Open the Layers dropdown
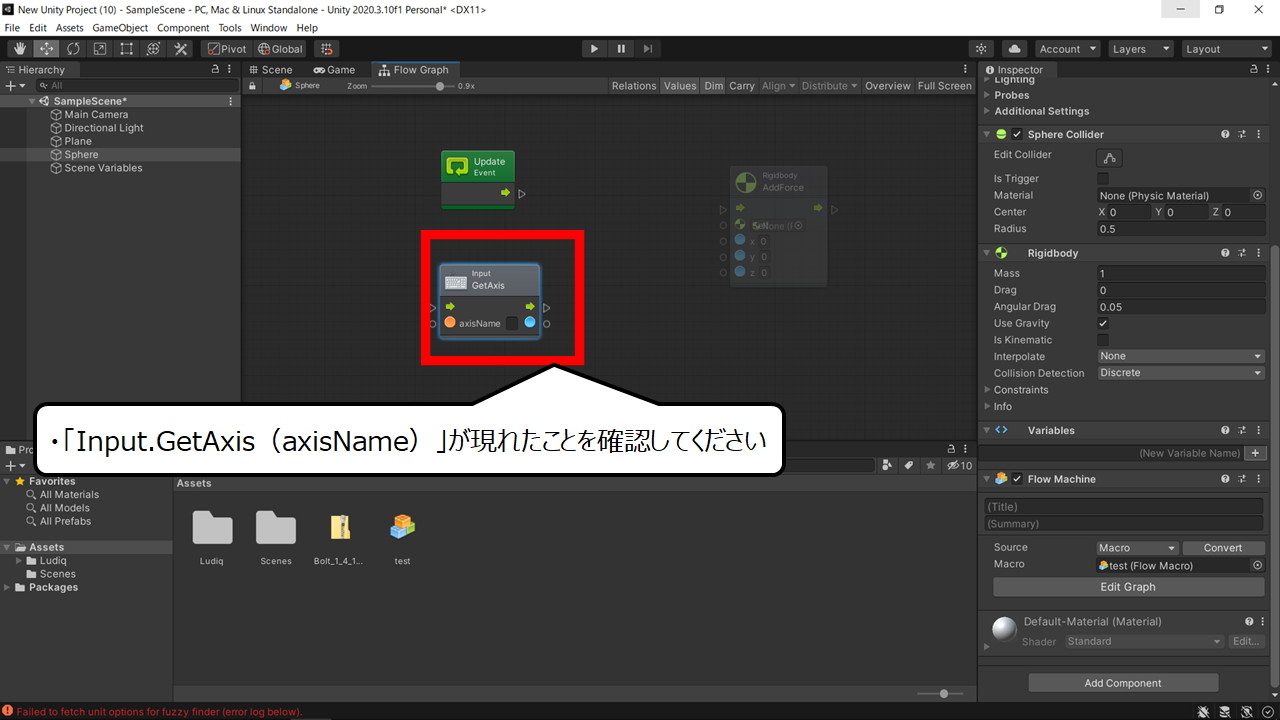1280x720 pixels. coord(1140,49)
